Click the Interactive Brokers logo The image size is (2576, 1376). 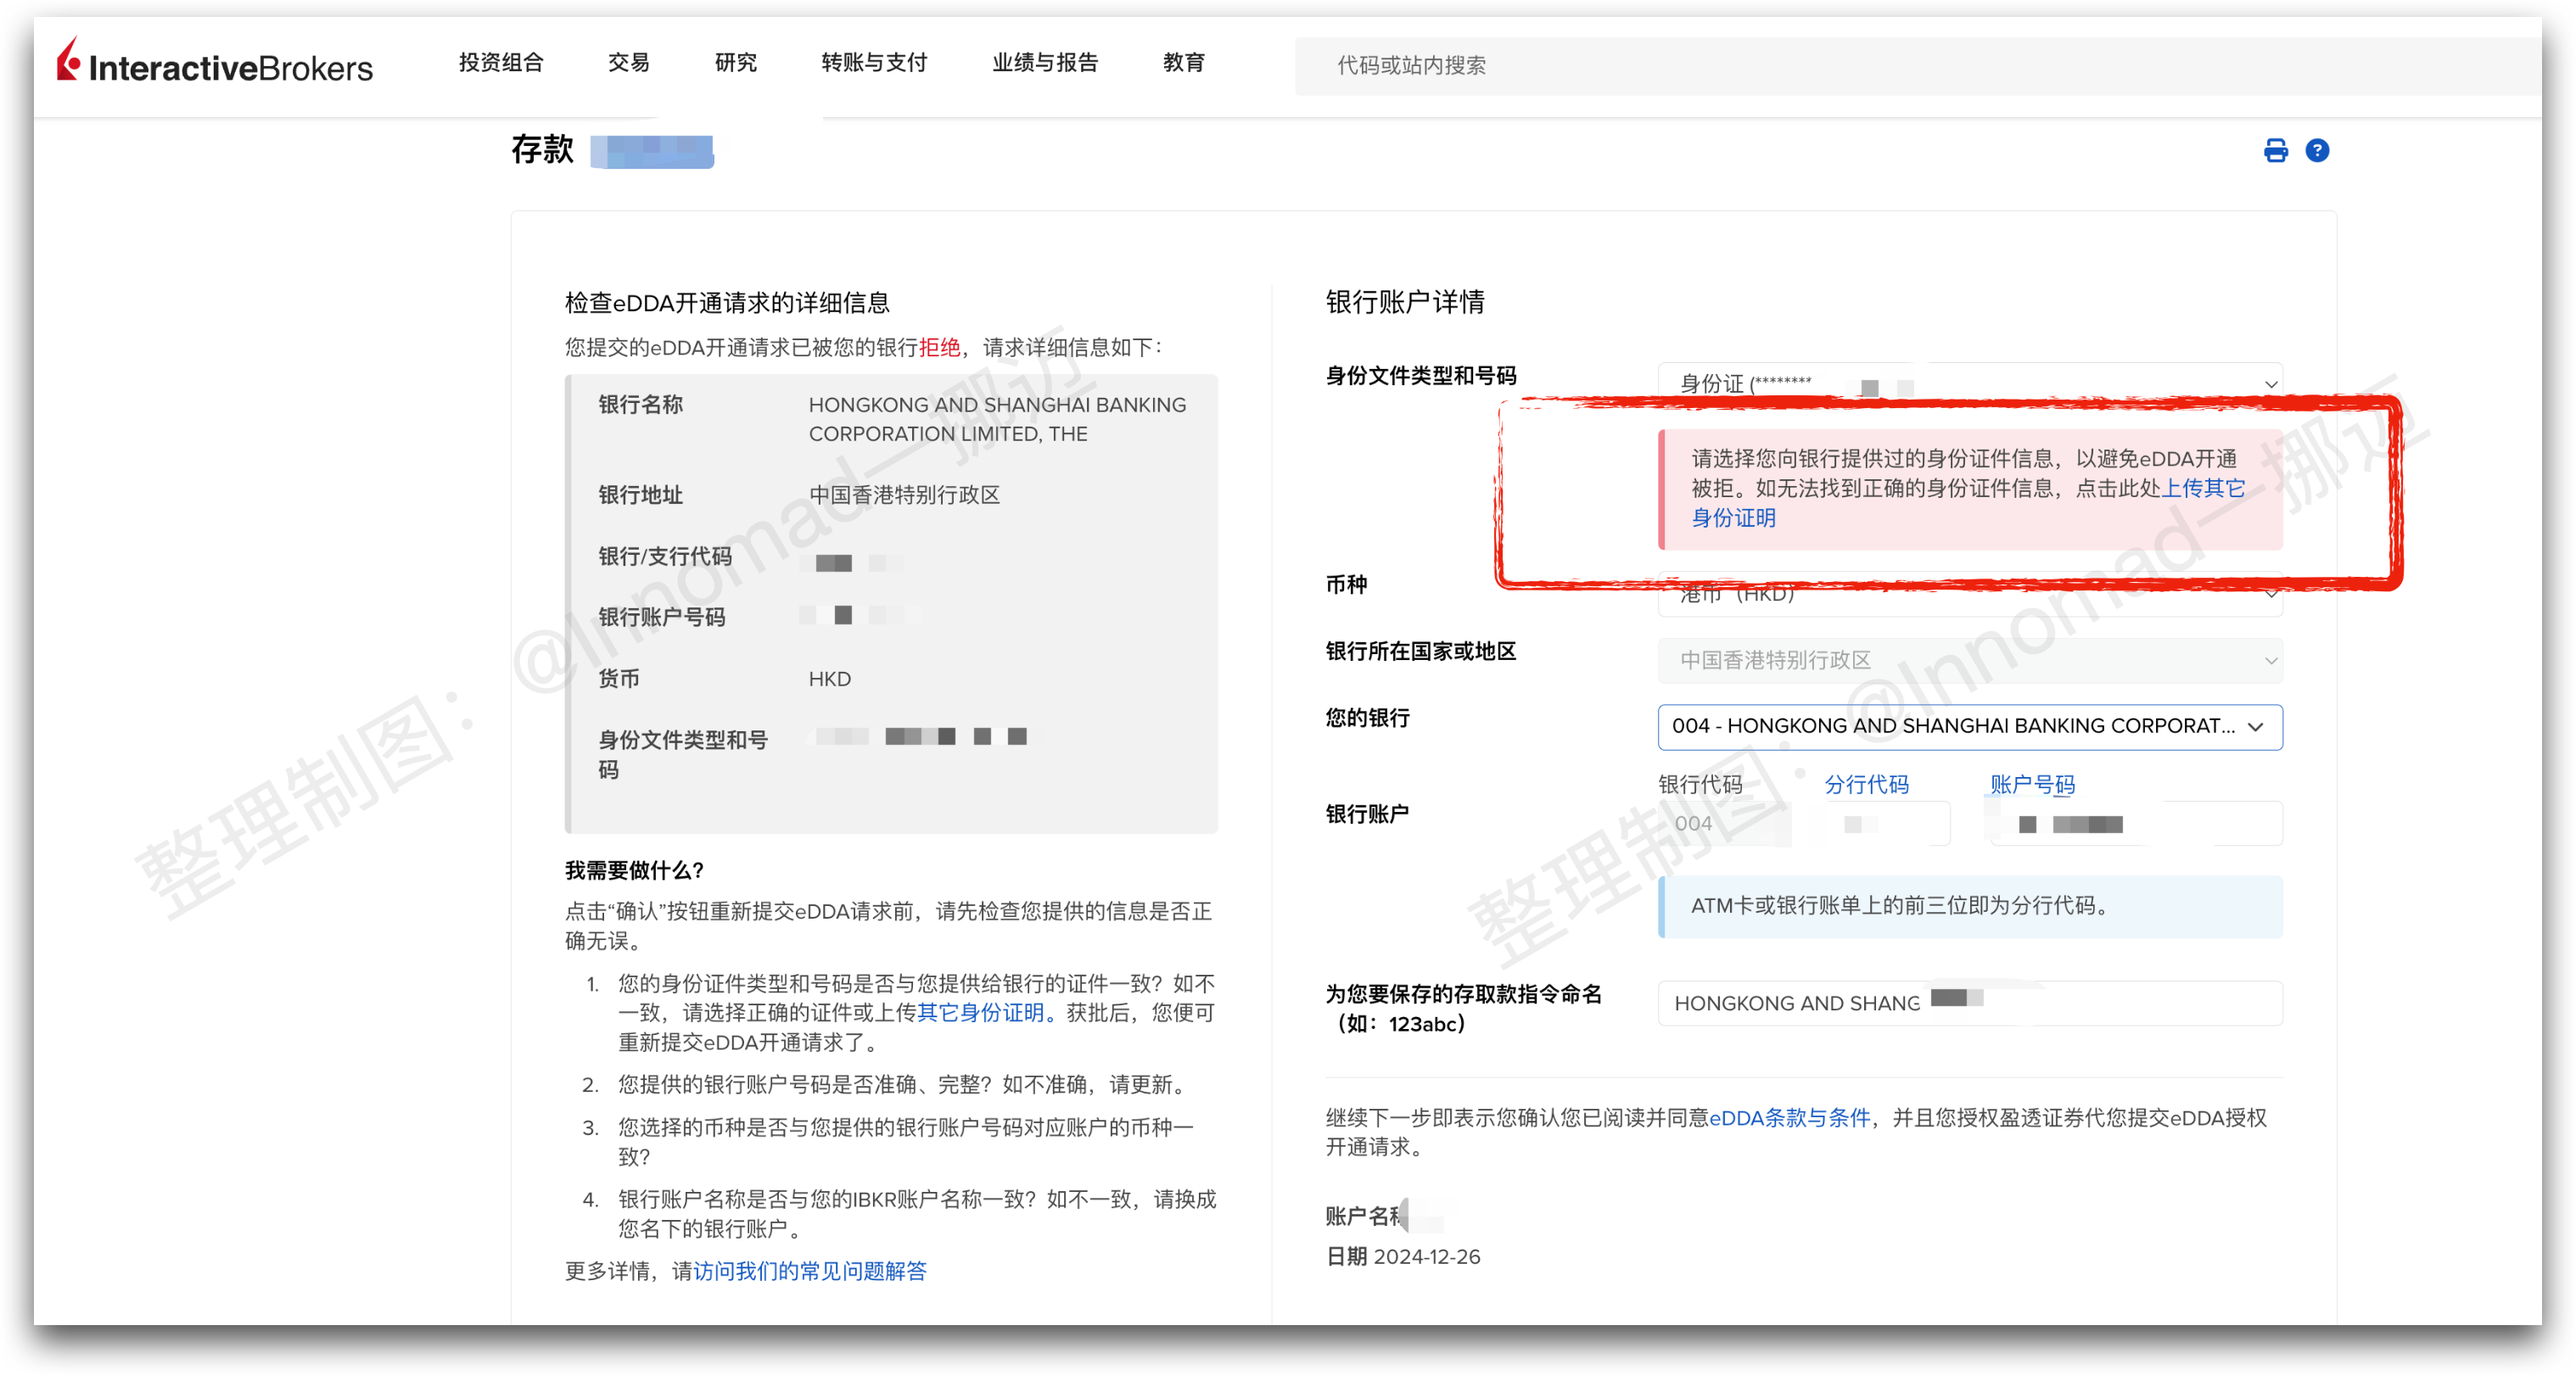[x=214, y=62]
